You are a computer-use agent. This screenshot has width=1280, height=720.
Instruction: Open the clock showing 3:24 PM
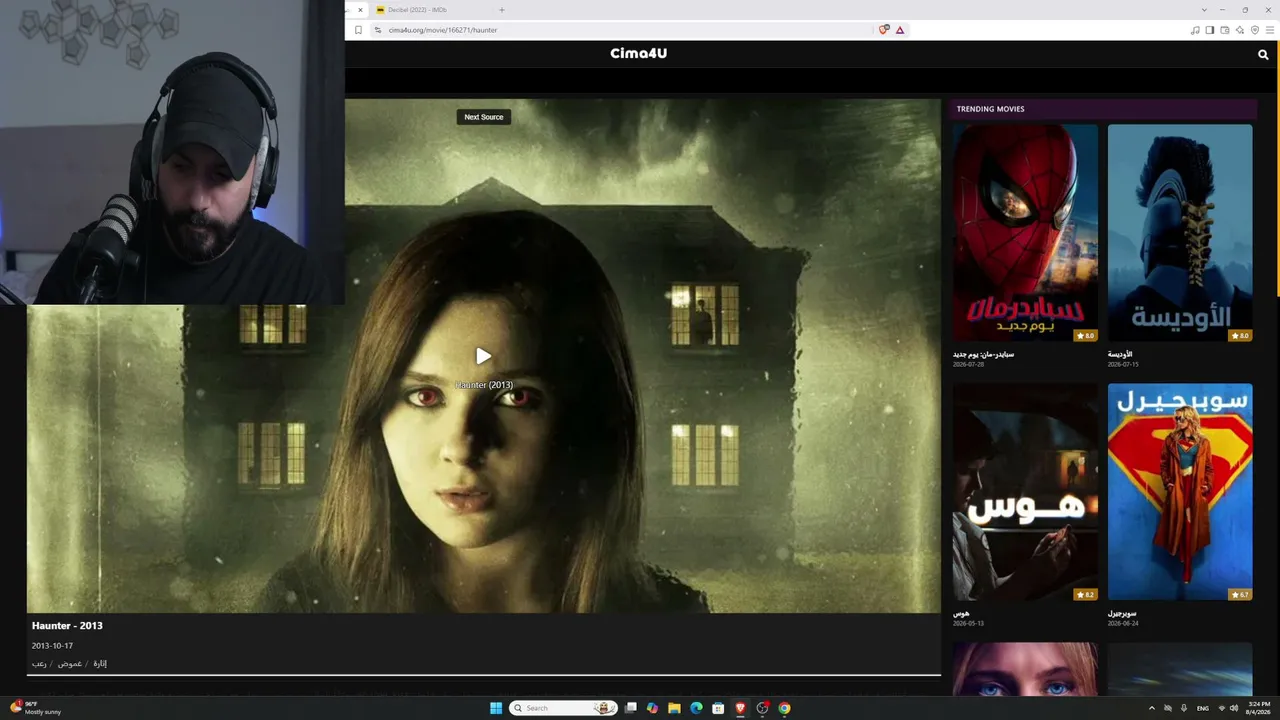(x=1259, y=708)
